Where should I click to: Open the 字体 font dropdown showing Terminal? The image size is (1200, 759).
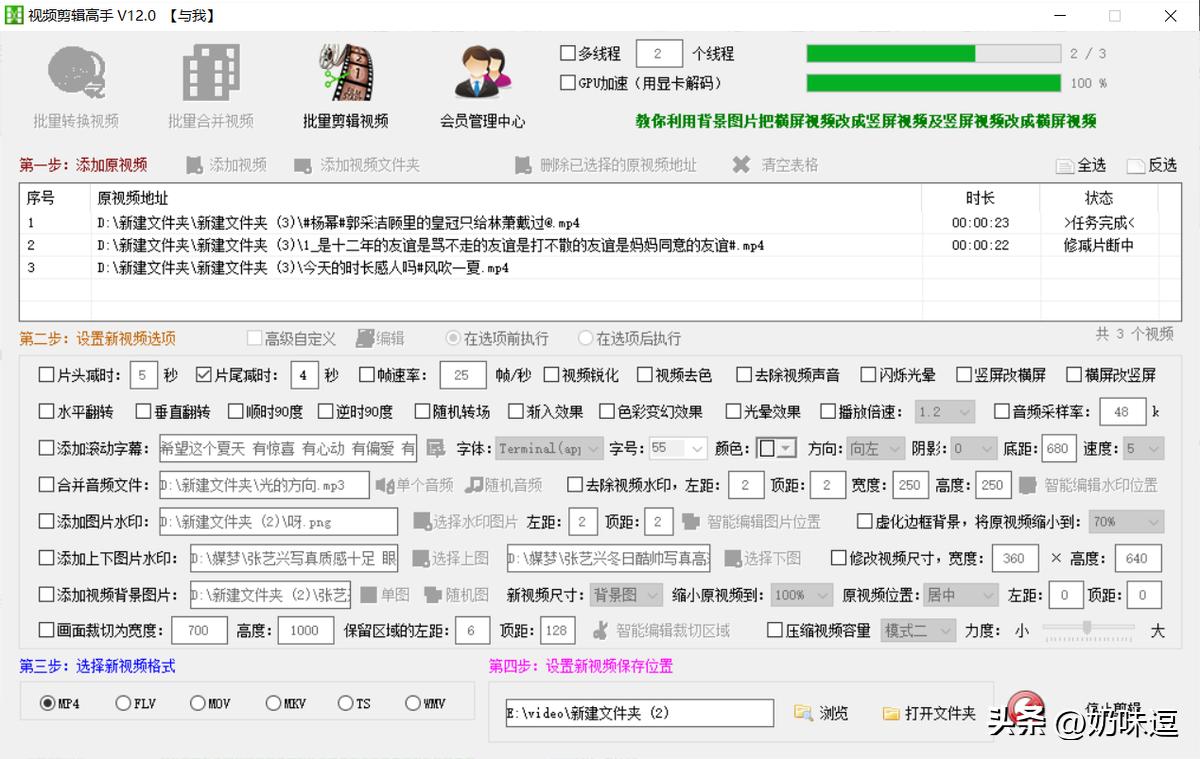[x=547, y=448]
